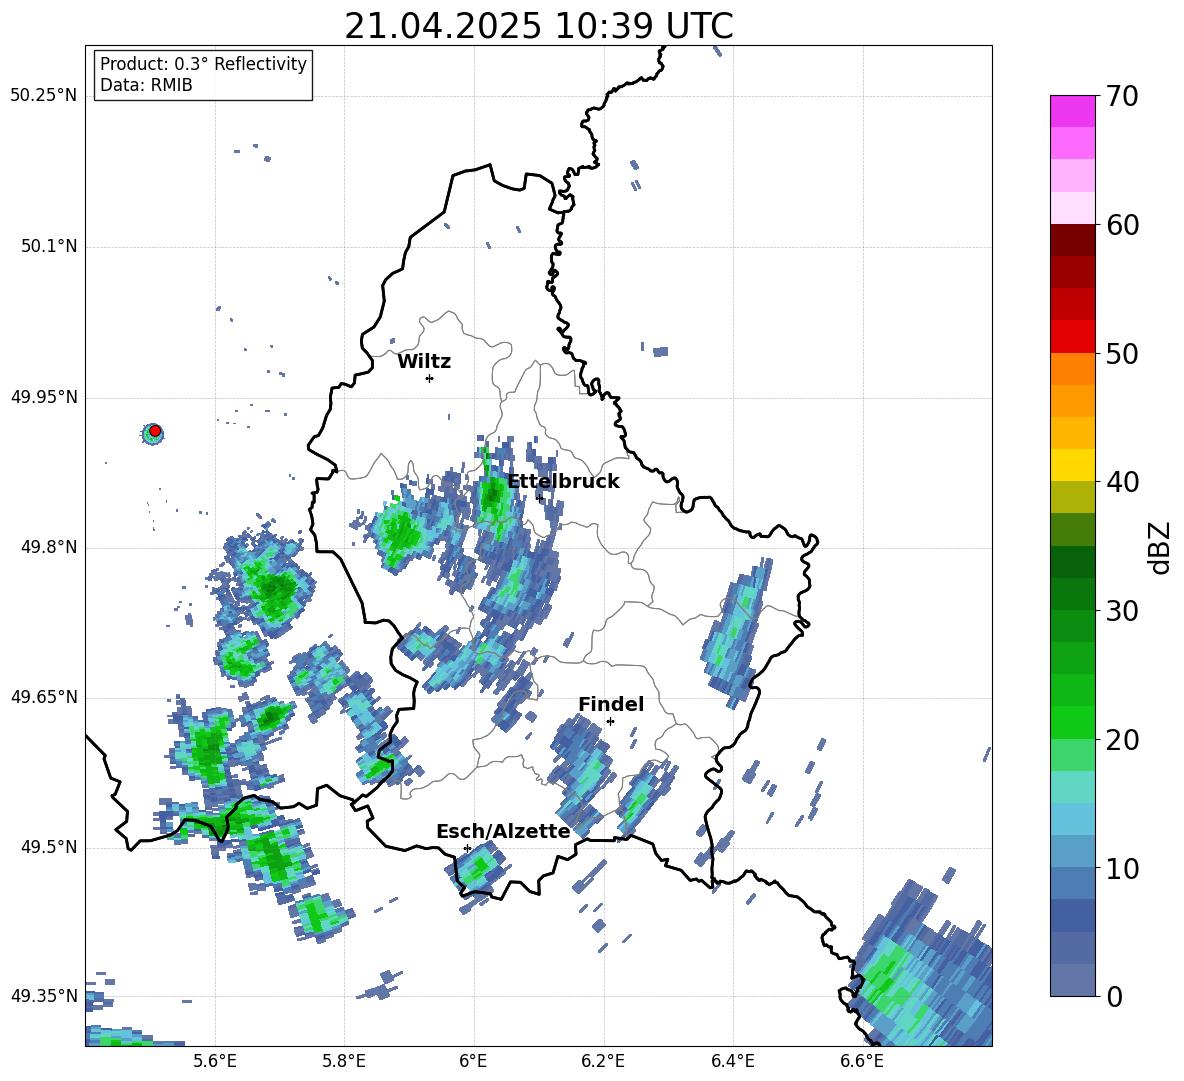Click the colorbar tick label 20

[x=1122, y=741]
